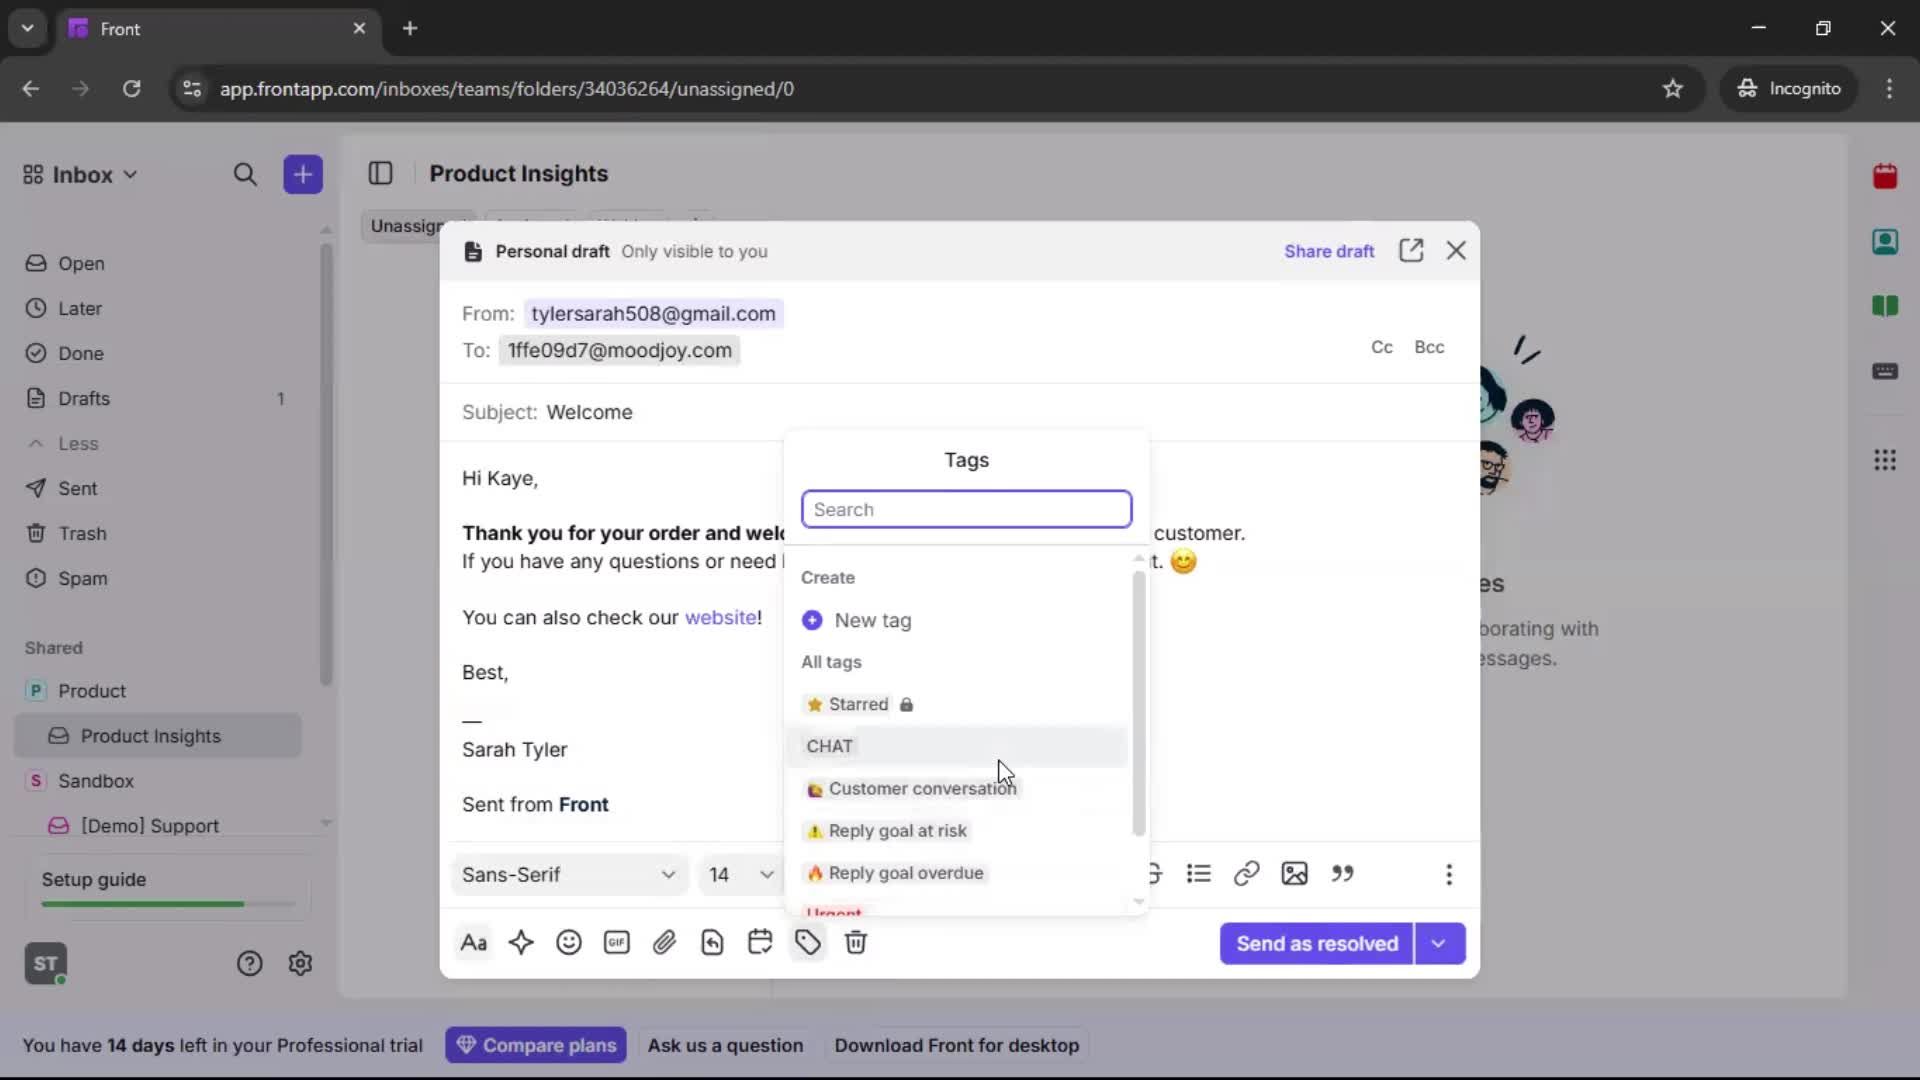Switch to the Drafts folder
Viewport: 1920px width, 1080px height.
[x=86, y=398]
